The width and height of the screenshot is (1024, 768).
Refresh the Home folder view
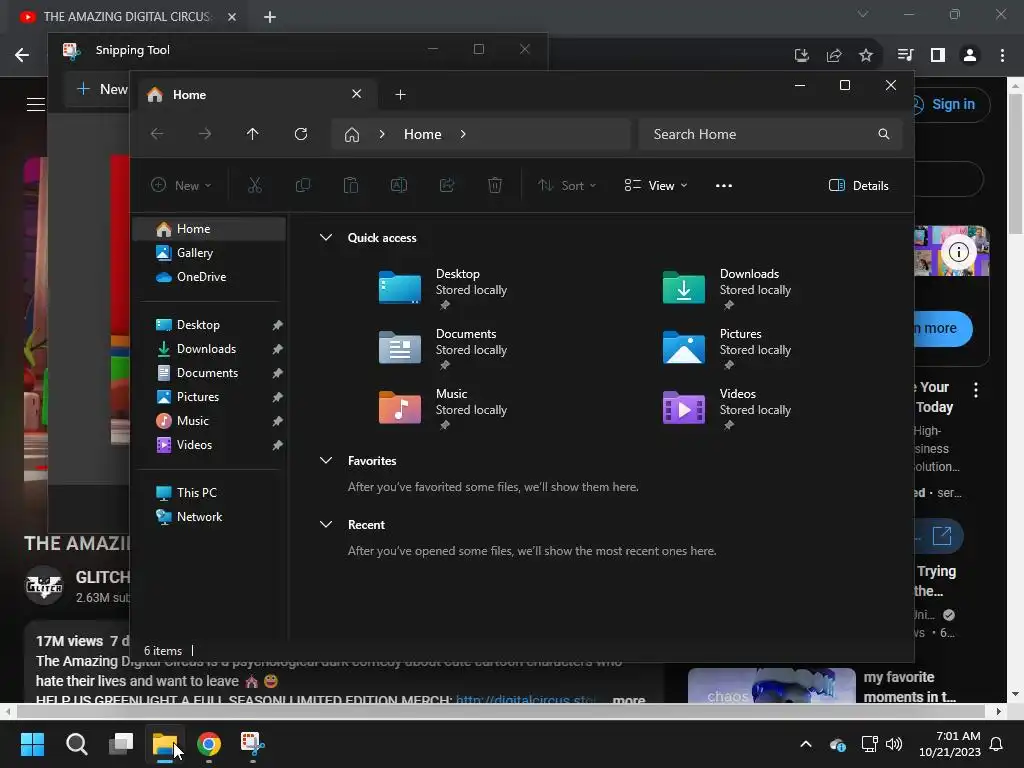[300, 134]
